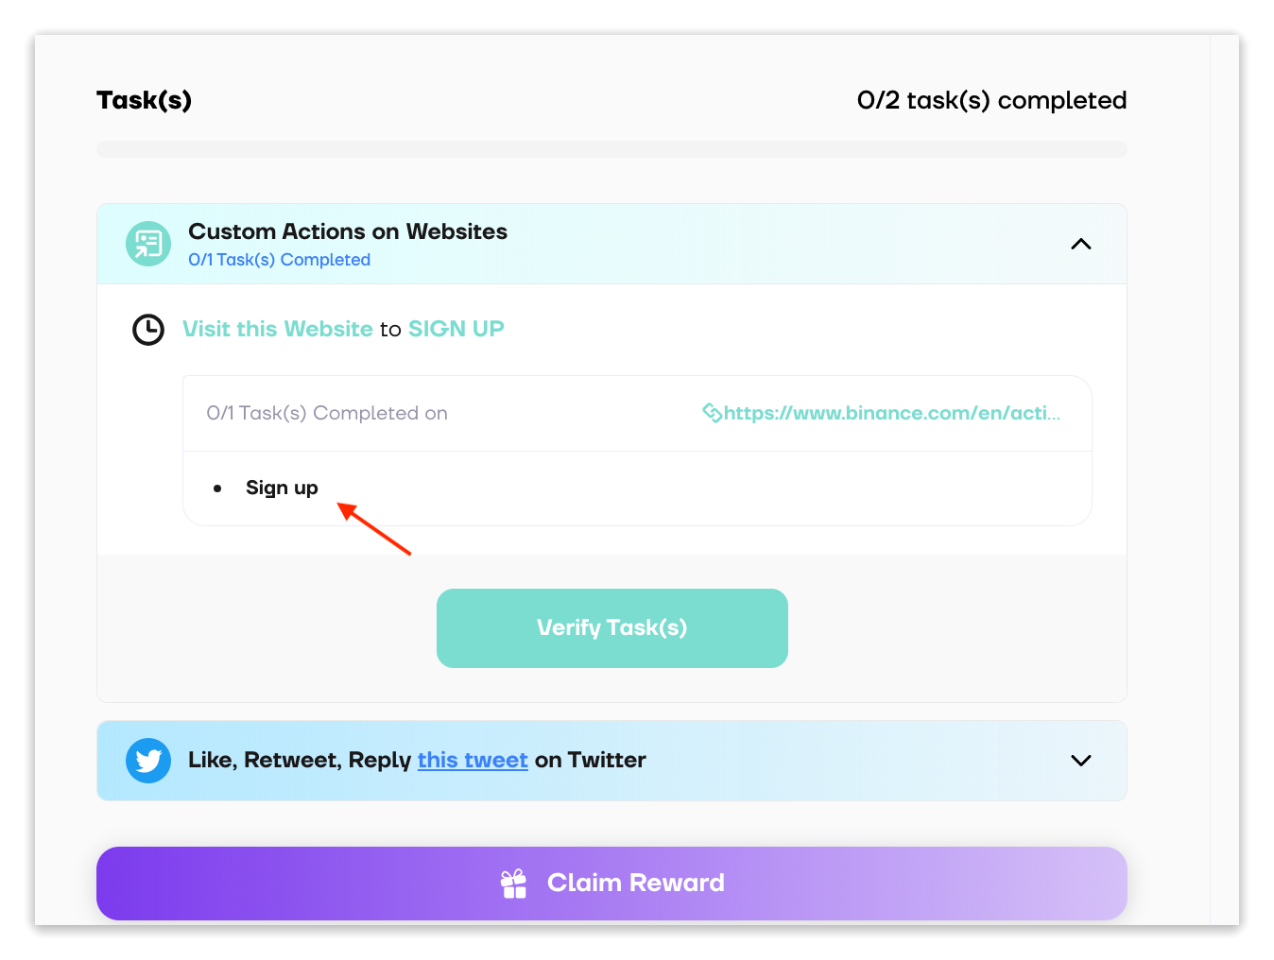Click the Twitter bird icon
1274x960 pixels.
coord(148,761)
